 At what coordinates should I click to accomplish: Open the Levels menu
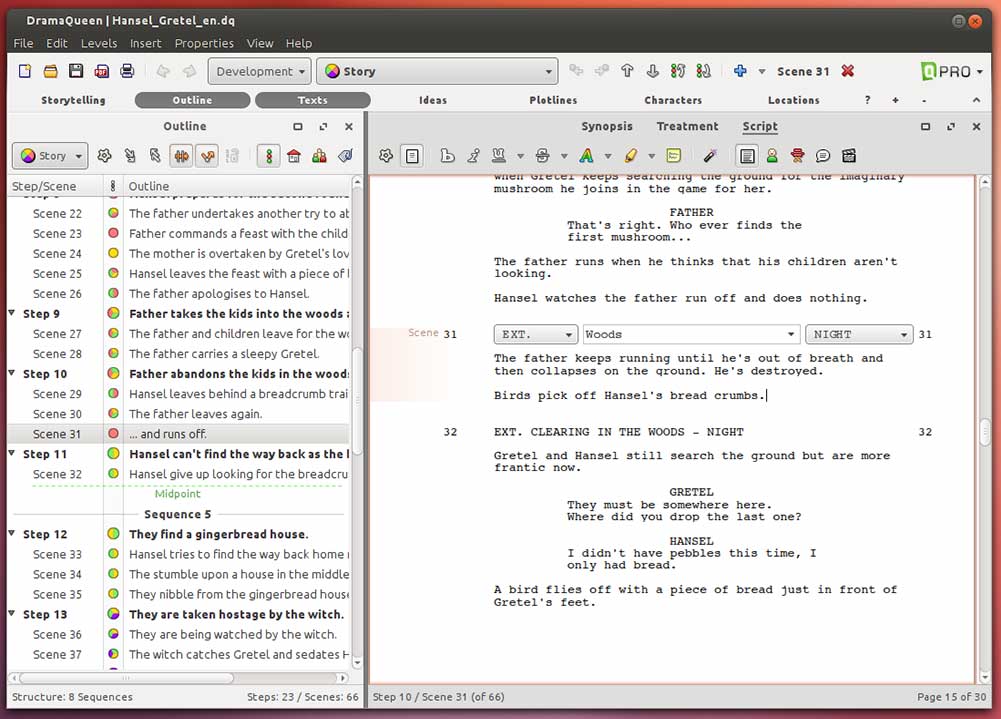point(99,43)
